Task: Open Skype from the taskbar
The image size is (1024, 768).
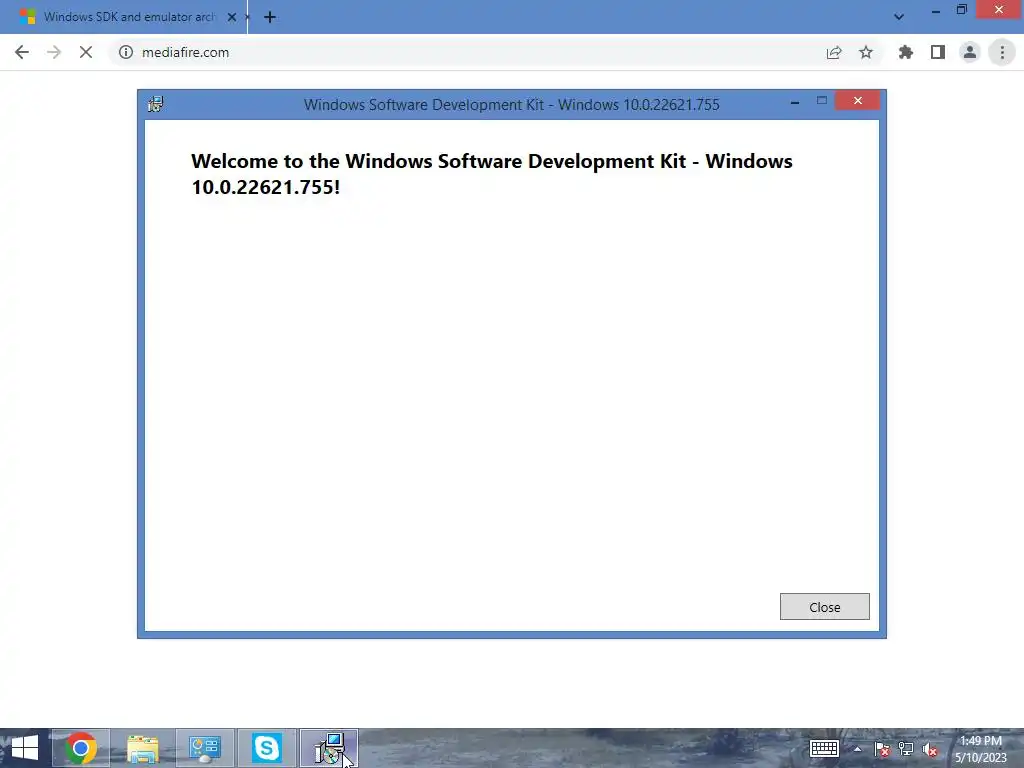Action: coord(266,748)
